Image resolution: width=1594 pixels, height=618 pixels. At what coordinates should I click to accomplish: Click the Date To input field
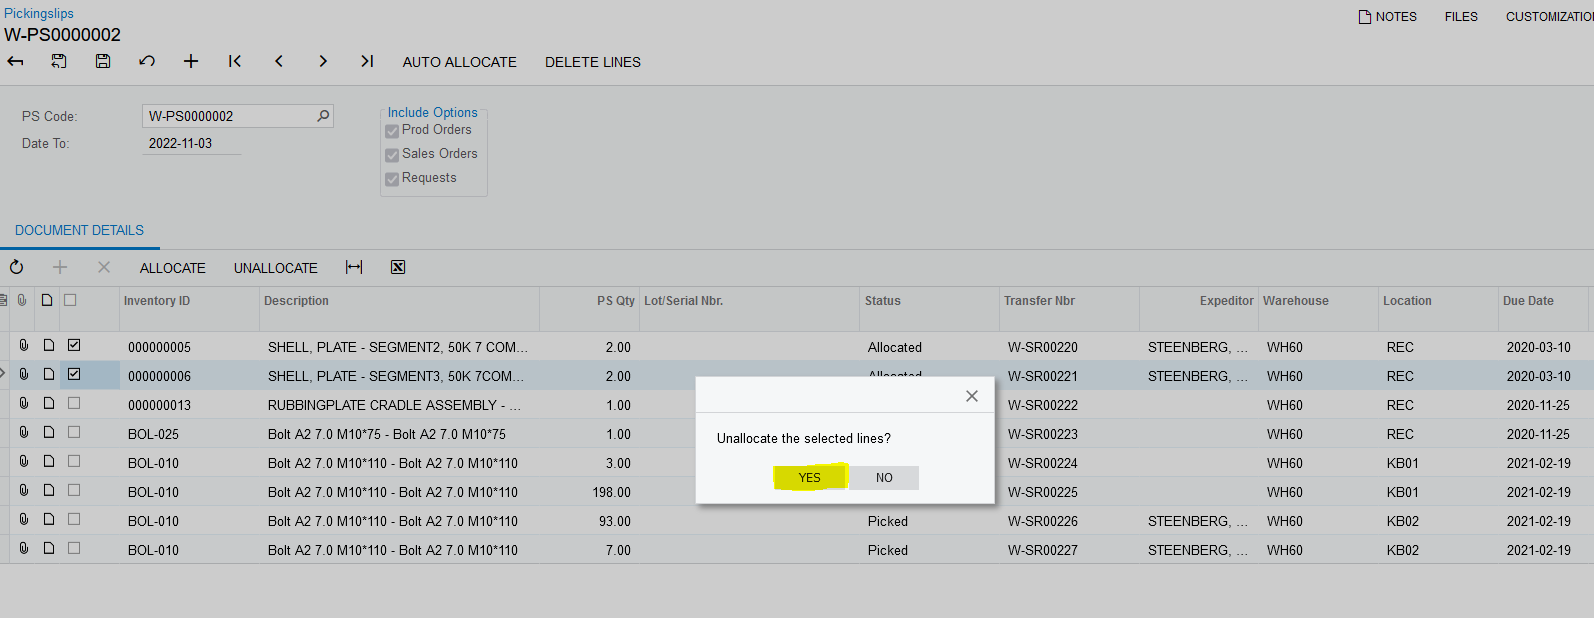click(191, 144)
